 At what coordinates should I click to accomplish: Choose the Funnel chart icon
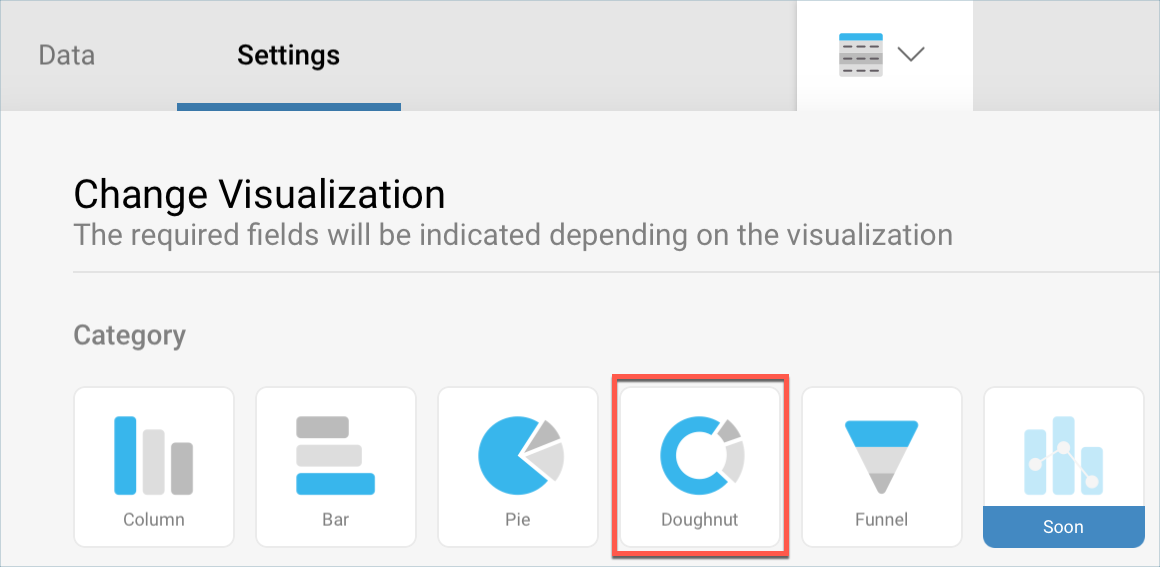pos(881,456)
